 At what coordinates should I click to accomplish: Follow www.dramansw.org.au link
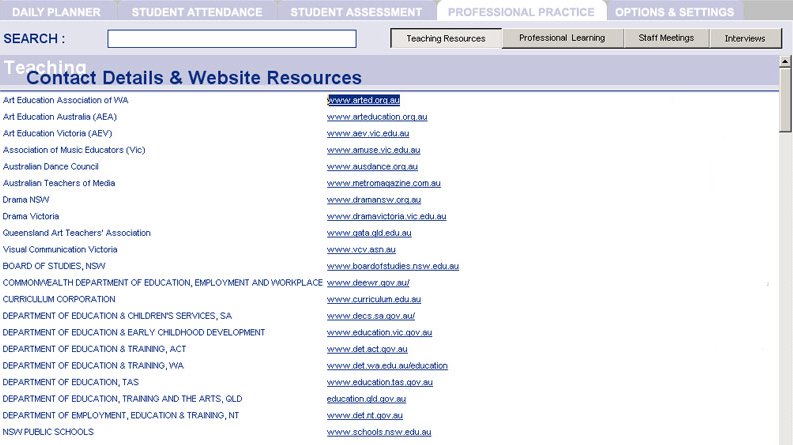[374, 200]
